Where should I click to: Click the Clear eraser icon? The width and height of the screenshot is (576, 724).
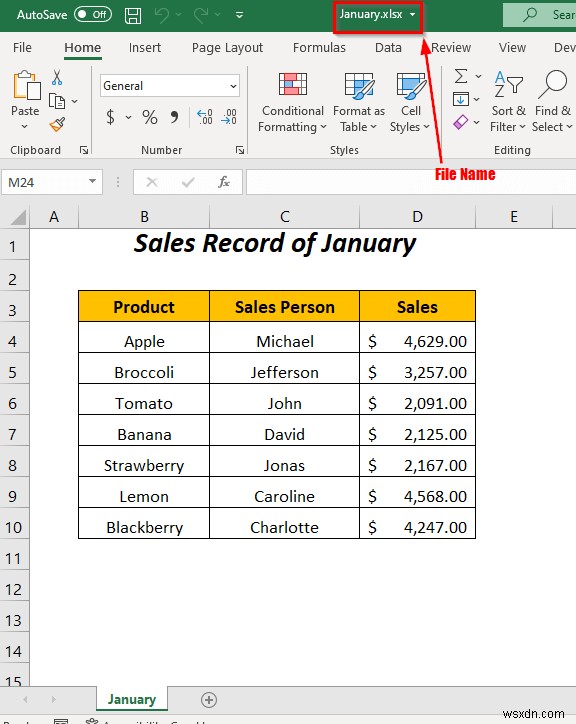pyautogui.click(x=461, y=122)
